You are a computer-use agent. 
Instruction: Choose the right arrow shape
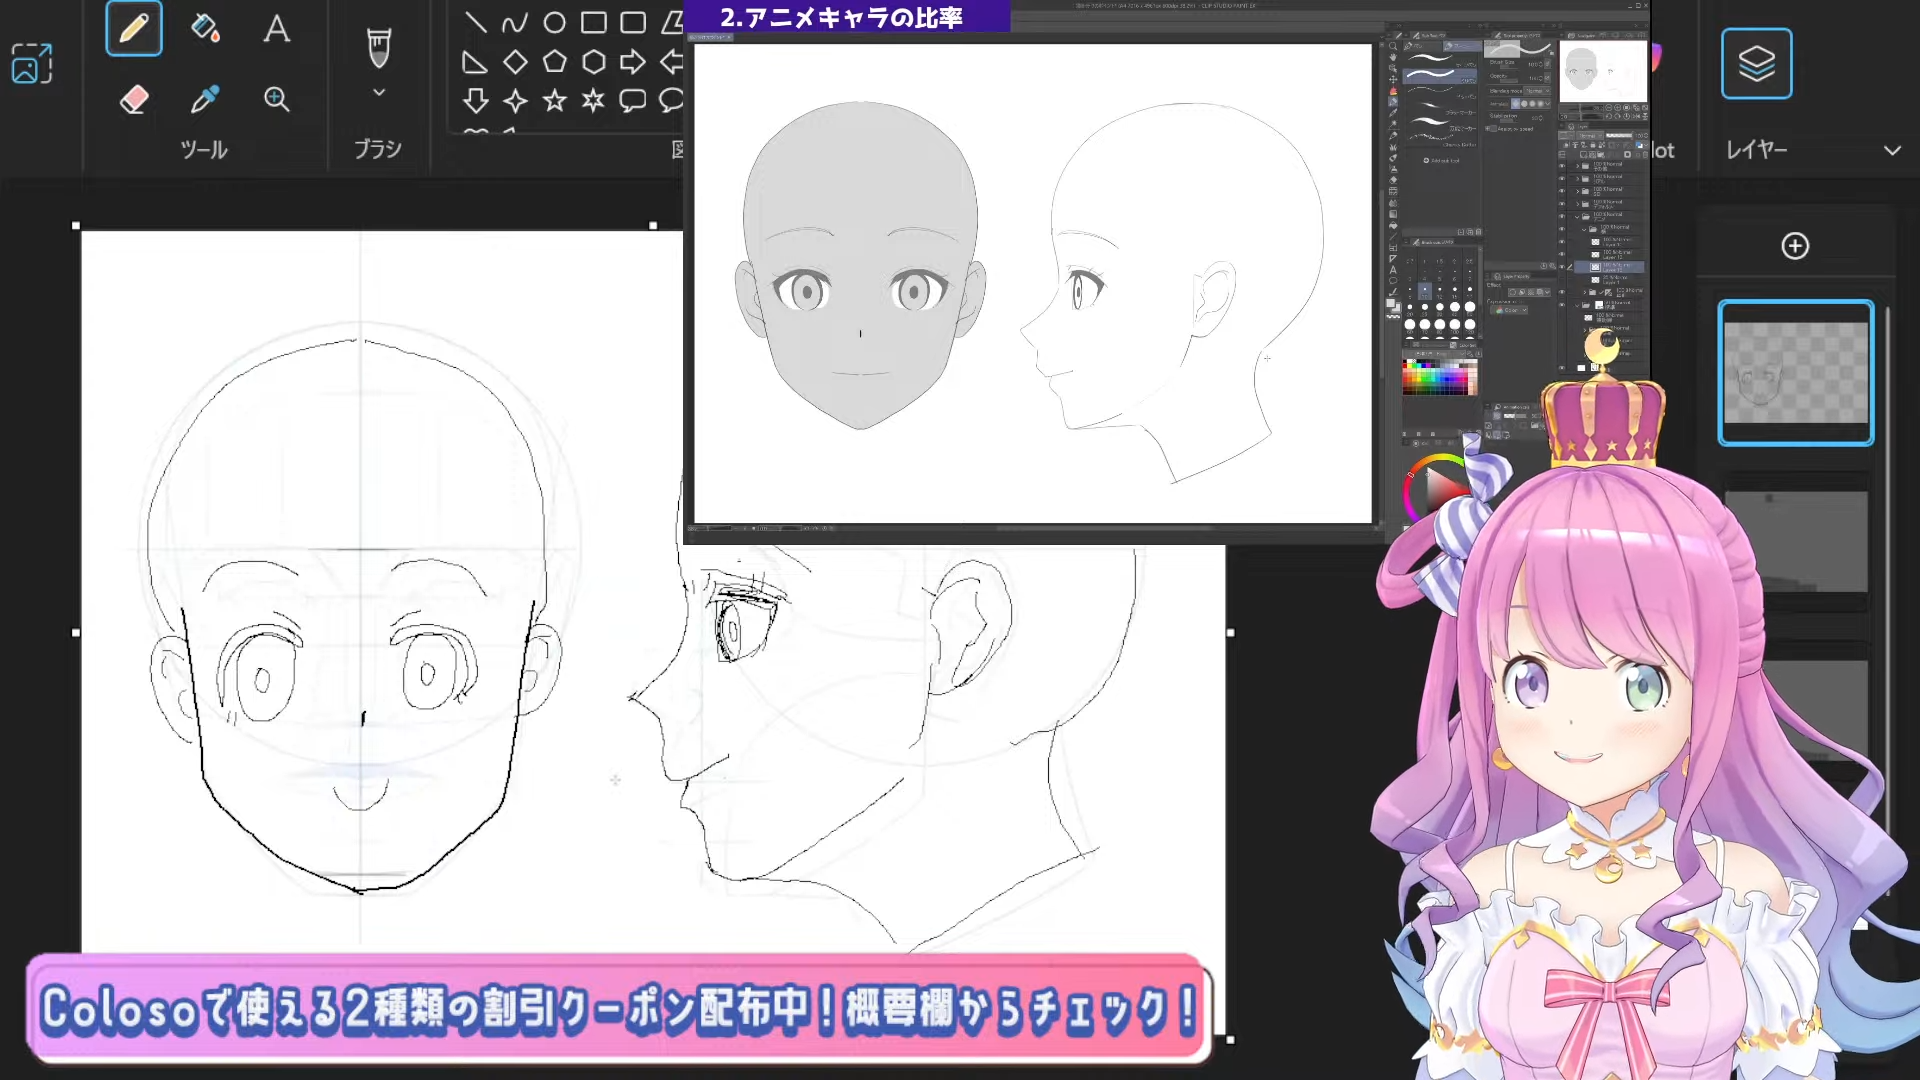tap(632, 62)
